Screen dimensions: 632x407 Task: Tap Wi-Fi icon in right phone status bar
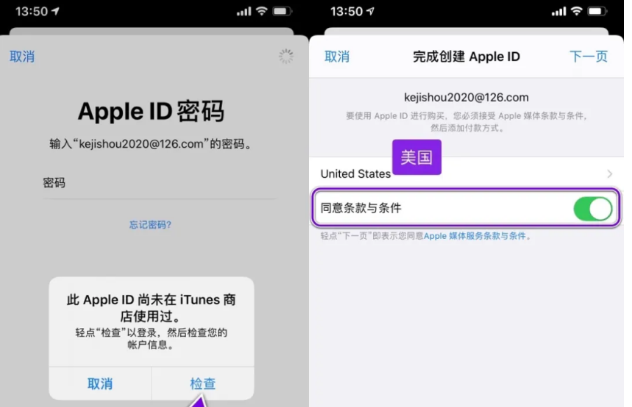click(x=577, y=11)
